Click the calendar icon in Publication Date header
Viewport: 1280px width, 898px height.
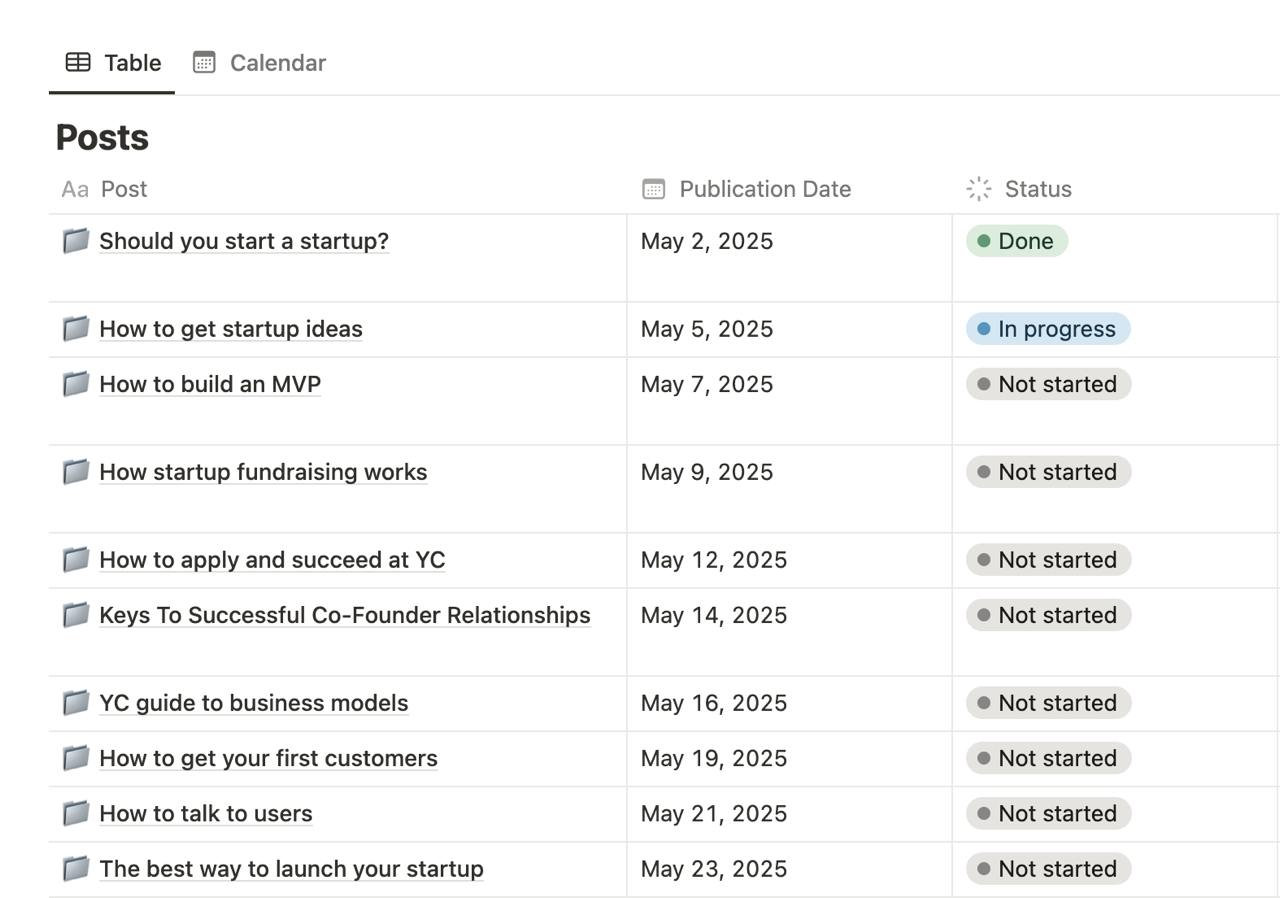pyautogui.click(x=653, y=189)
